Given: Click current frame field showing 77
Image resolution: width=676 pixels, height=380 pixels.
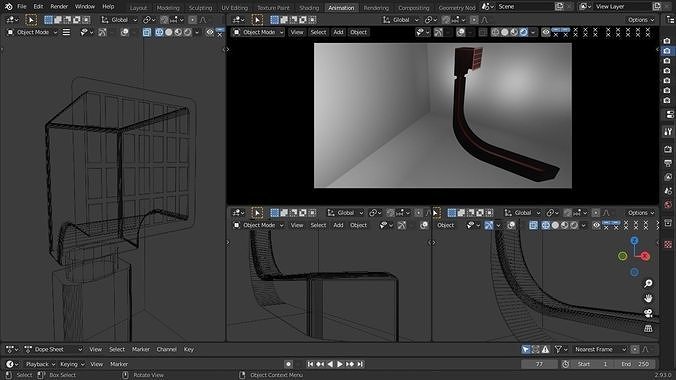Looking at the screenshot, I should [539, 364].
